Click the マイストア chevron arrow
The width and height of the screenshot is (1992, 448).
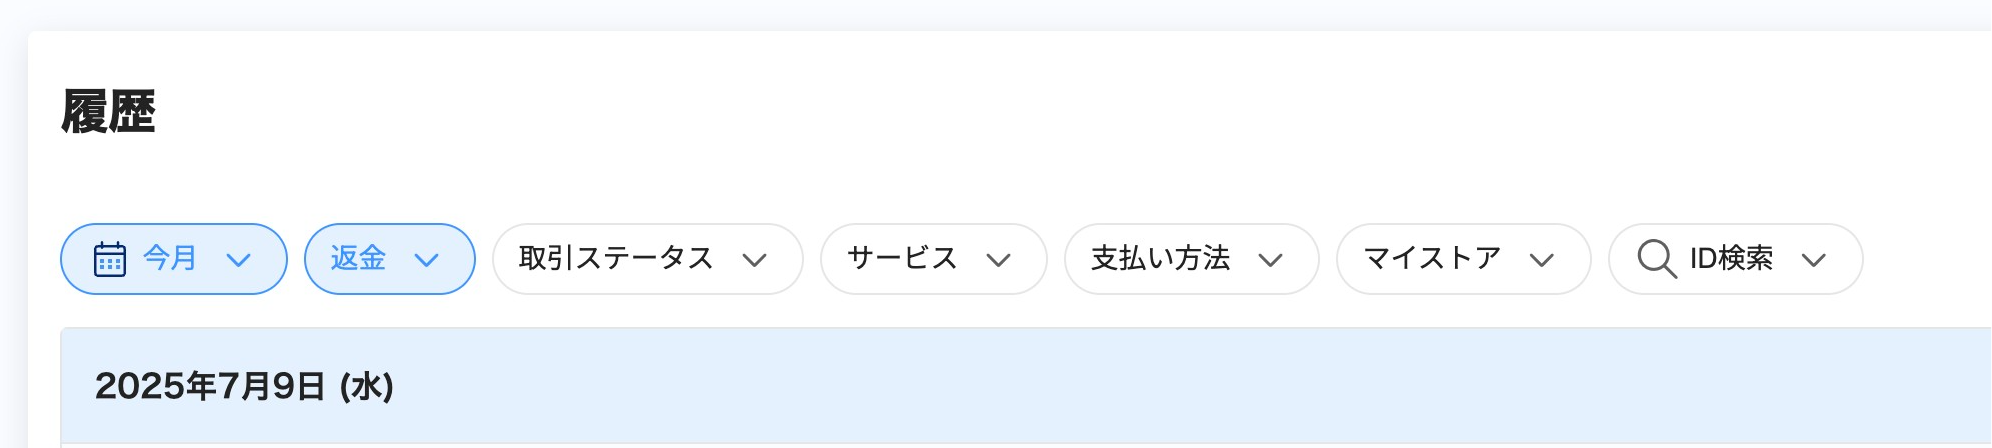(x=1543, y=260)
